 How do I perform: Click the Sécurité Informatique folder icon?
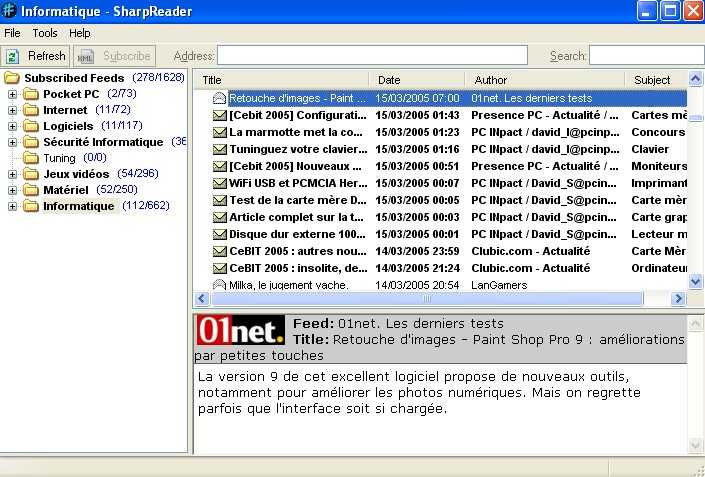click(31, 142)
